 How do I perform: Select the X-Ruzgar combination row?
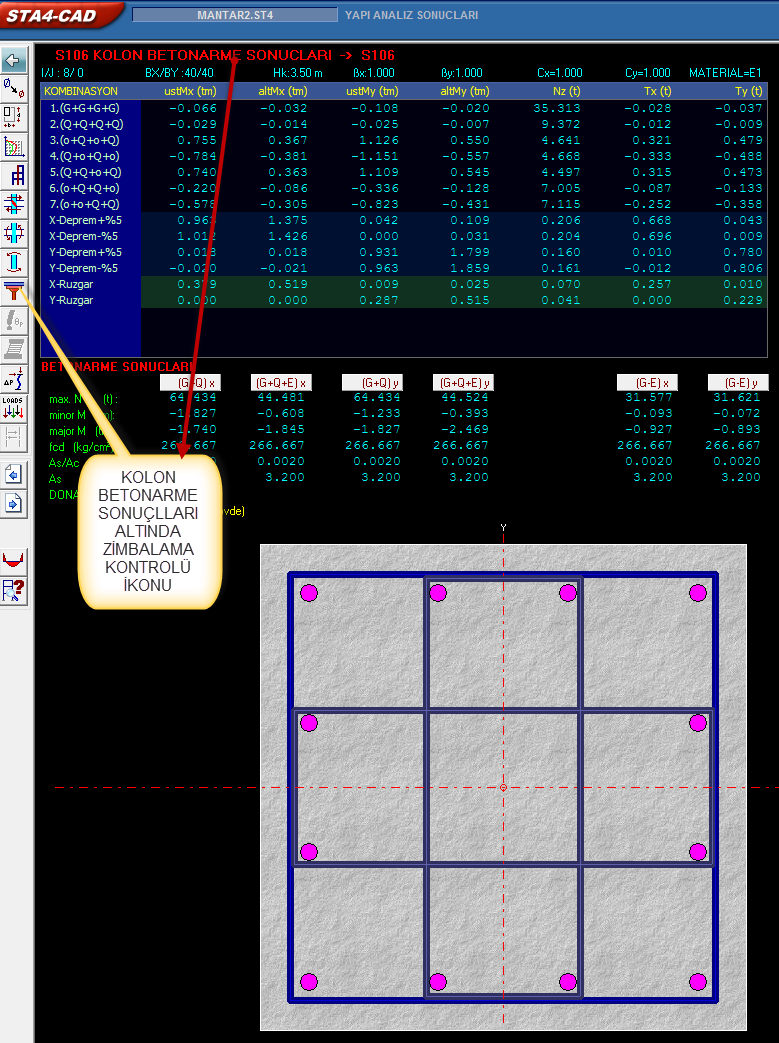[90, 284]
